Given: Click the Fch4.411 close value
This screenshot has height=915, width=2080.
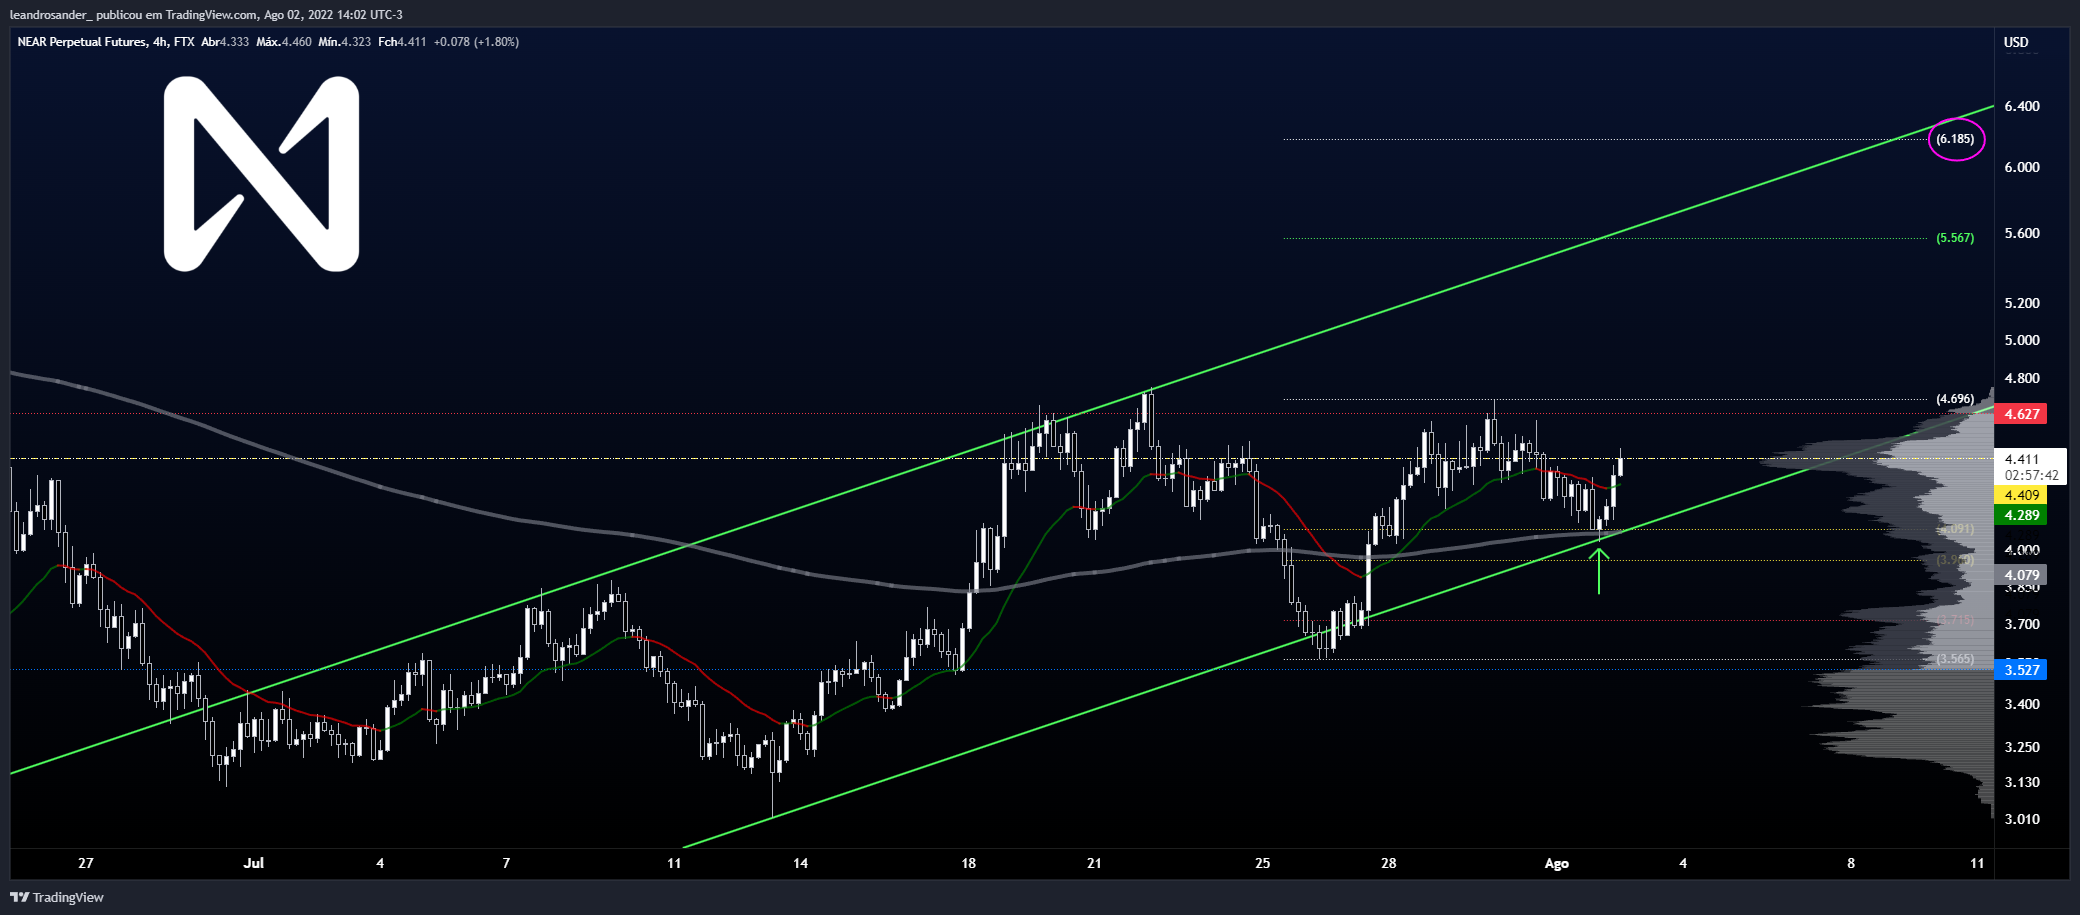Looking at the screenshot, I should pos(402,42).
